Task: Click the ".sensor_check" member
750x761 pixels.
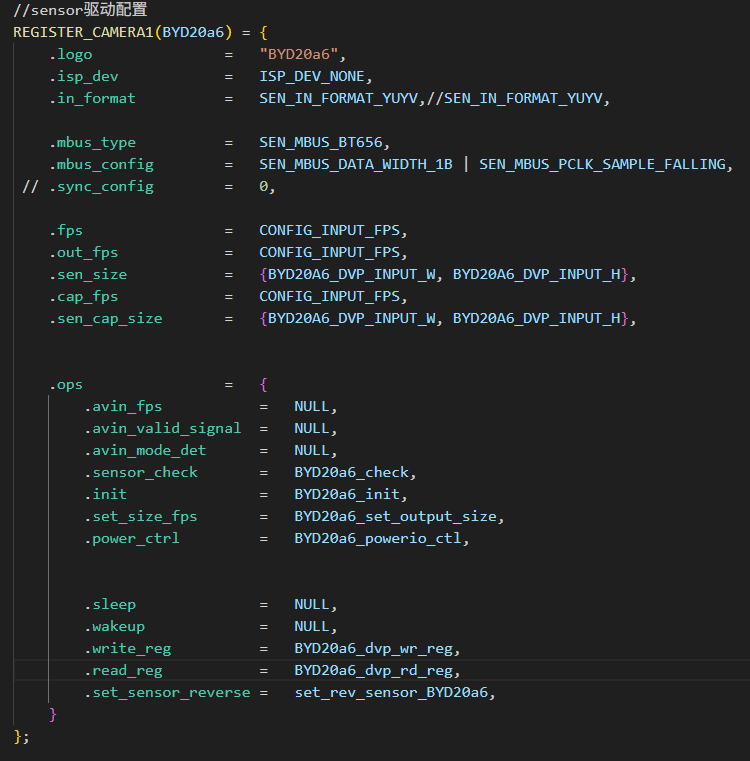Action: 140,473
